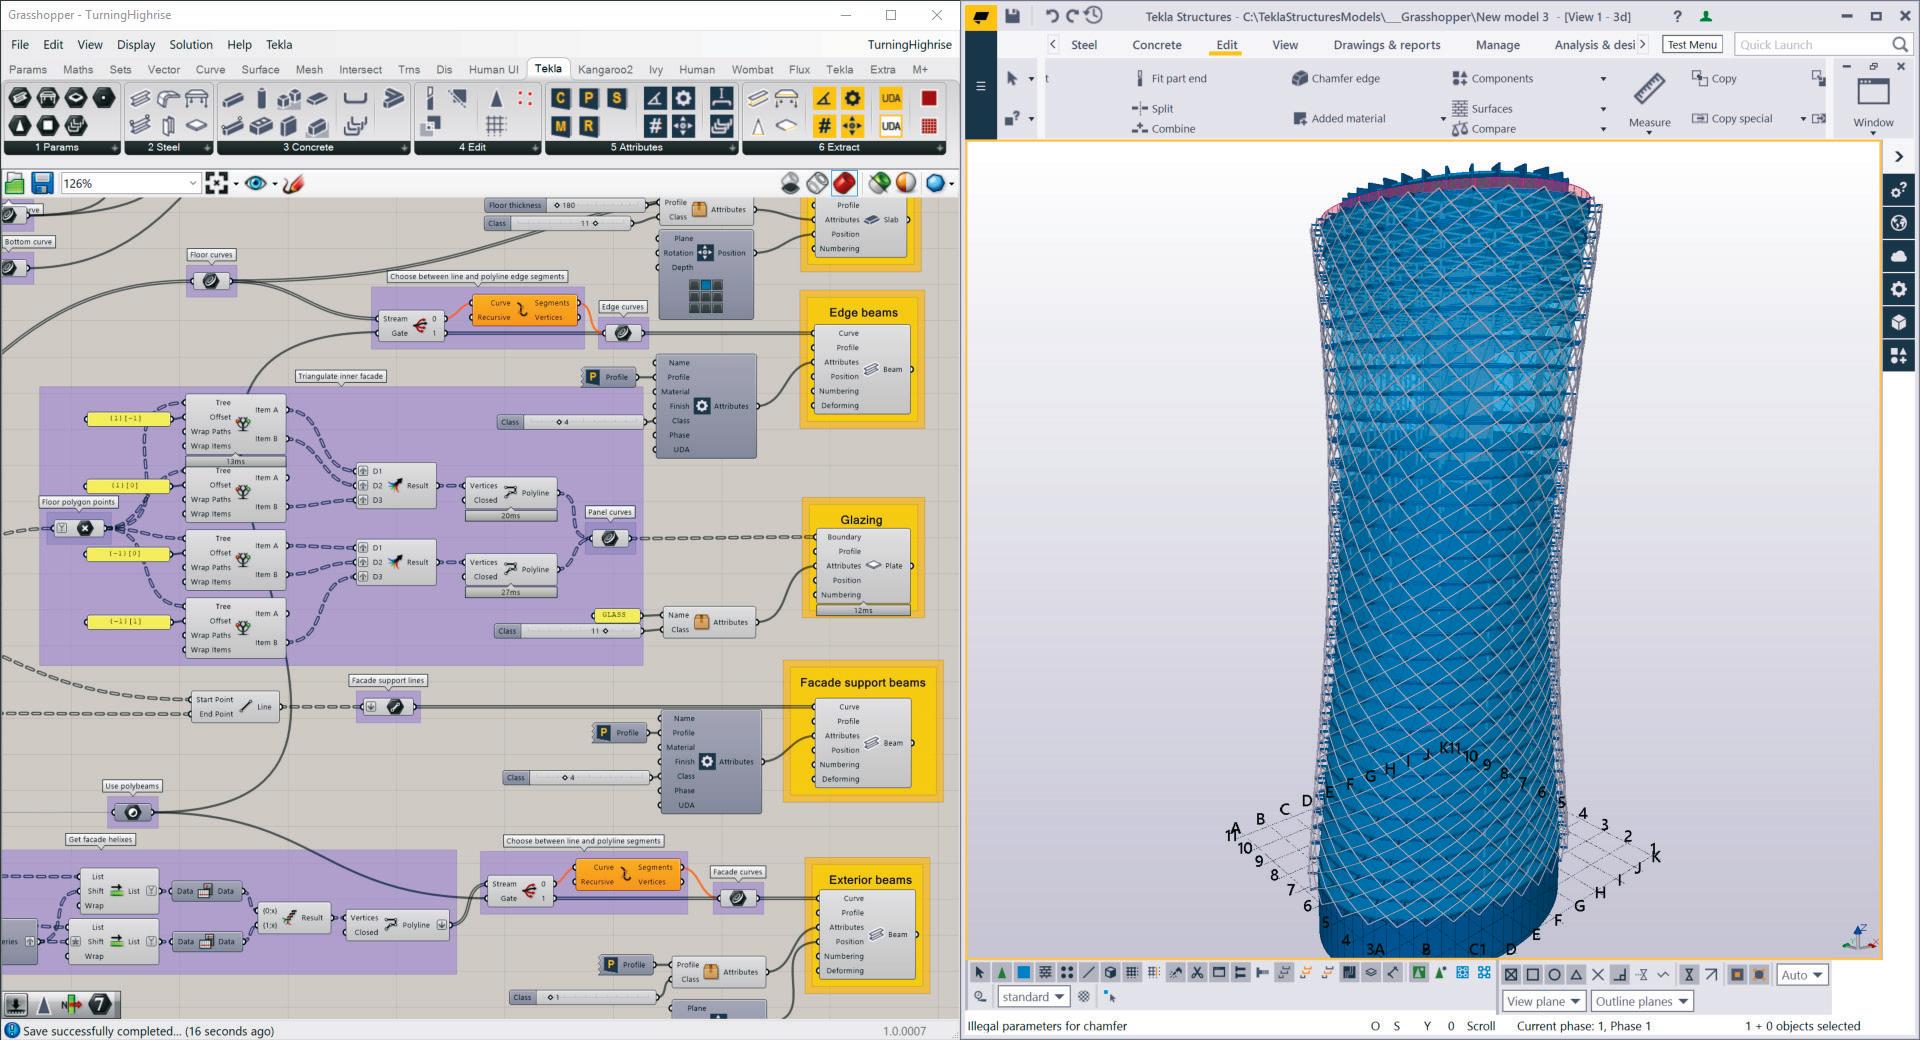Expand the Components dropdown arrow
1920x1040 pixels.
coord(1603,79)
